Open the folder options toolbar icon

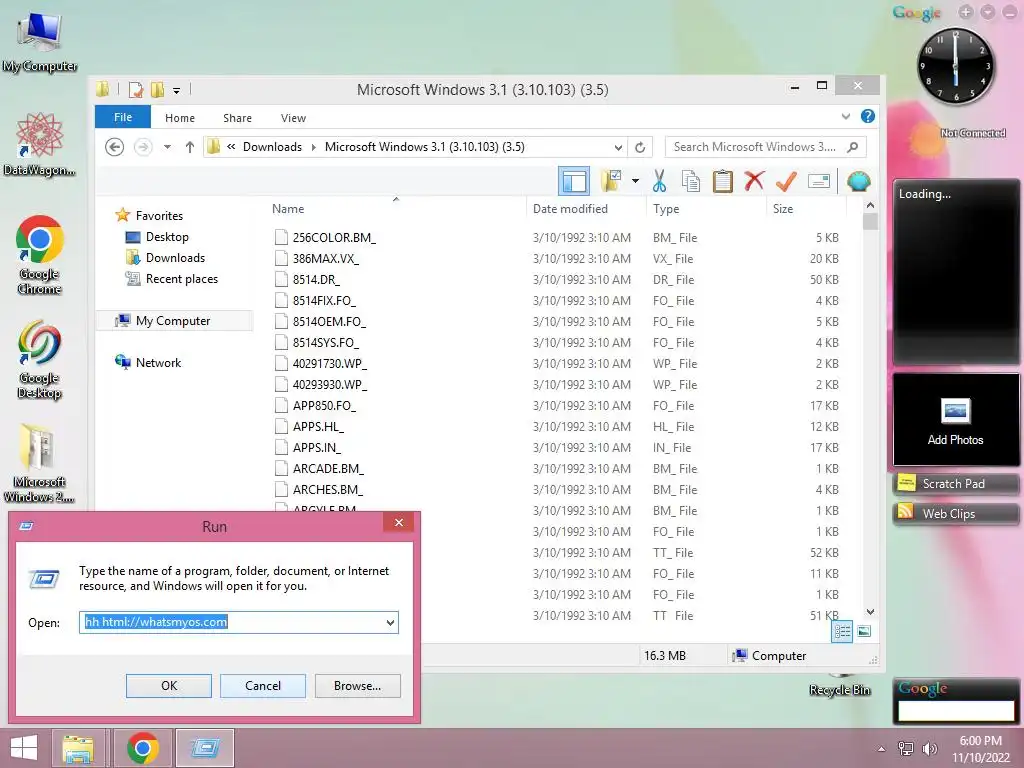point(611,181)
